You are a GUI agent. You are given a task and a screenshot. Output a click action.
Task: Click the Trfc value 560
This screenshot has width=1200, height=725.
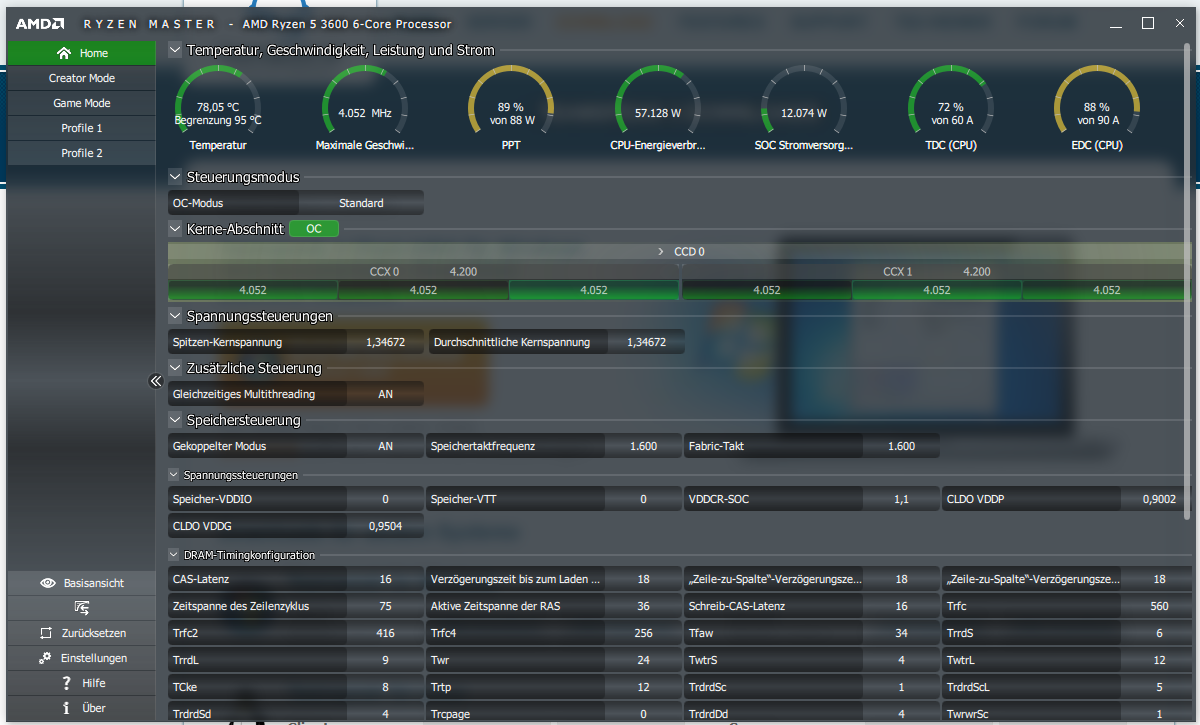click(x=1159, y=606)
